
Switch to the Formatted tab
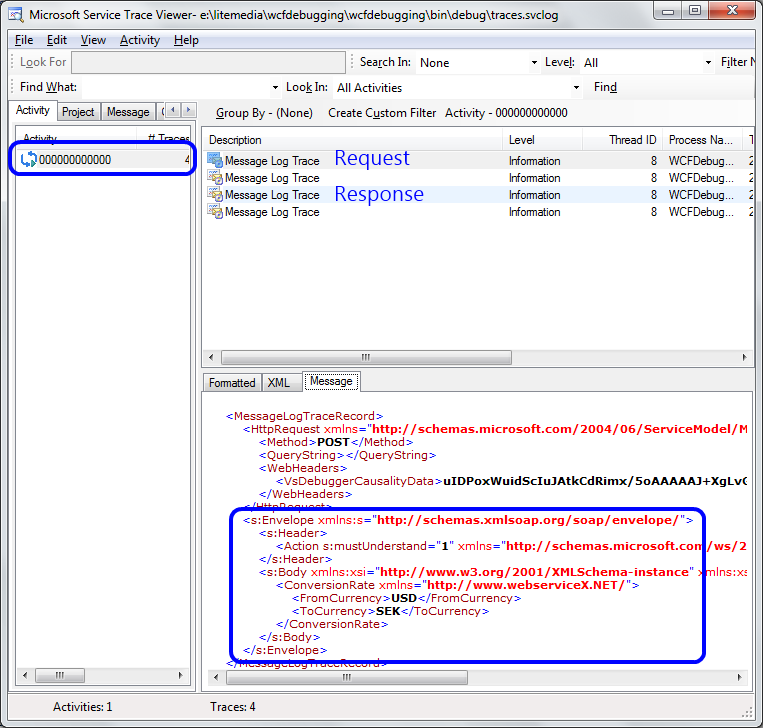(x=232, y=382)
